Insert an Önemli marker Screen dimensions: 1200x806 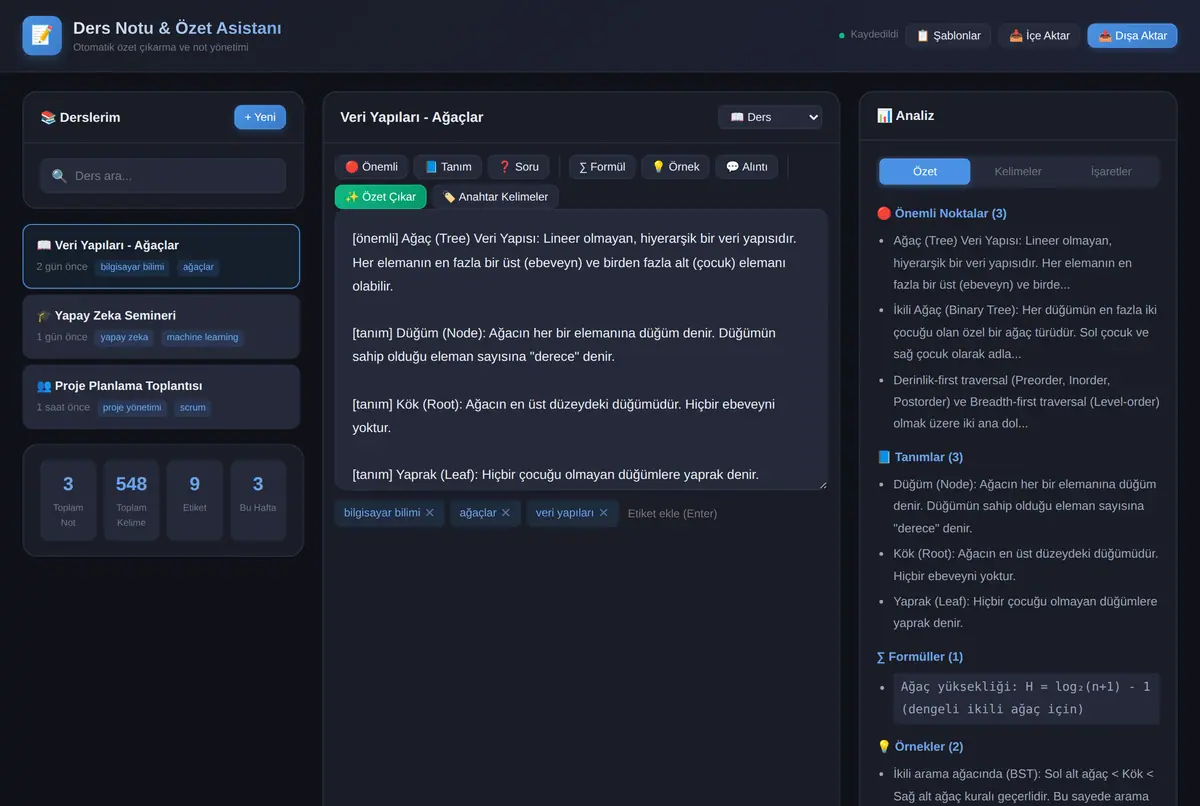[371, 167]
